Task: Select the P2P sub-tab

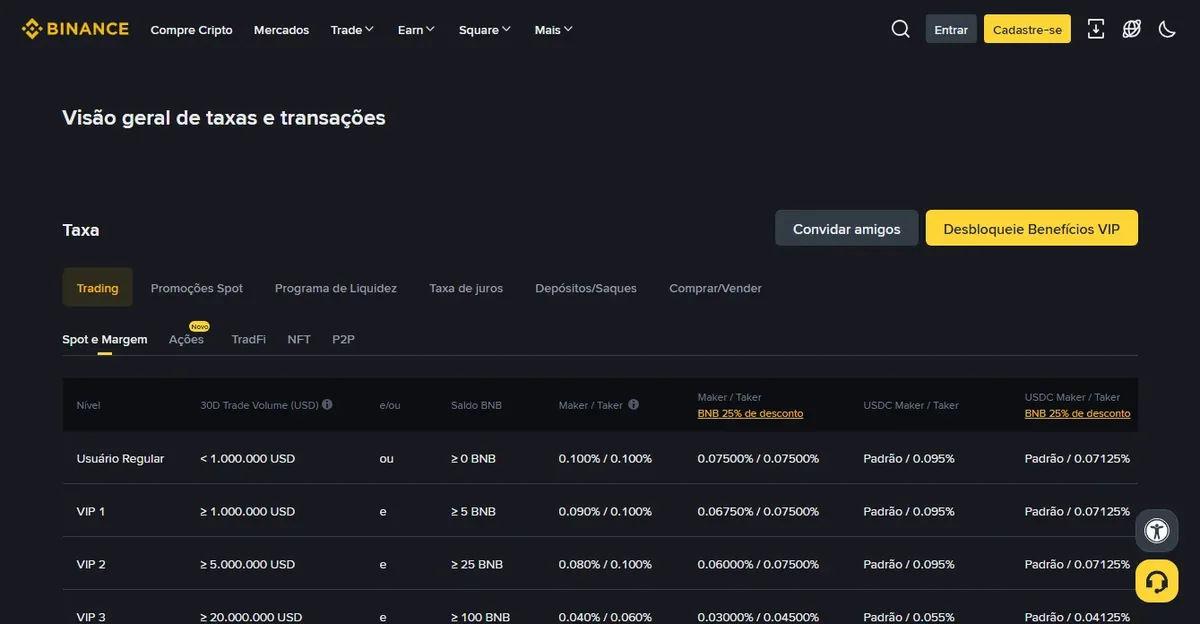Action: click(343, 339)
